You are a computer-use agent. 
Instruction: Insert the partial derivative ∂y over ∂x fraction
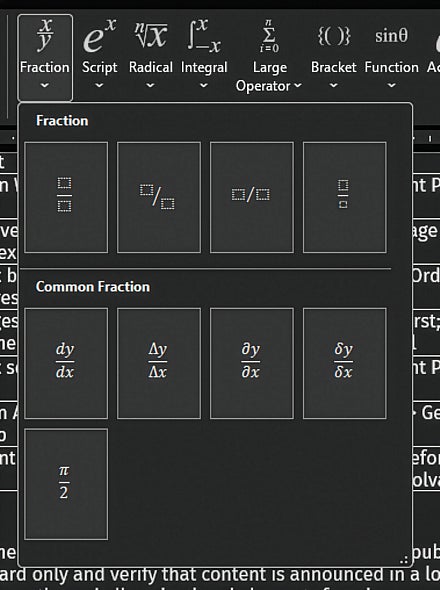pyautogui.click(x=252, y=363)
